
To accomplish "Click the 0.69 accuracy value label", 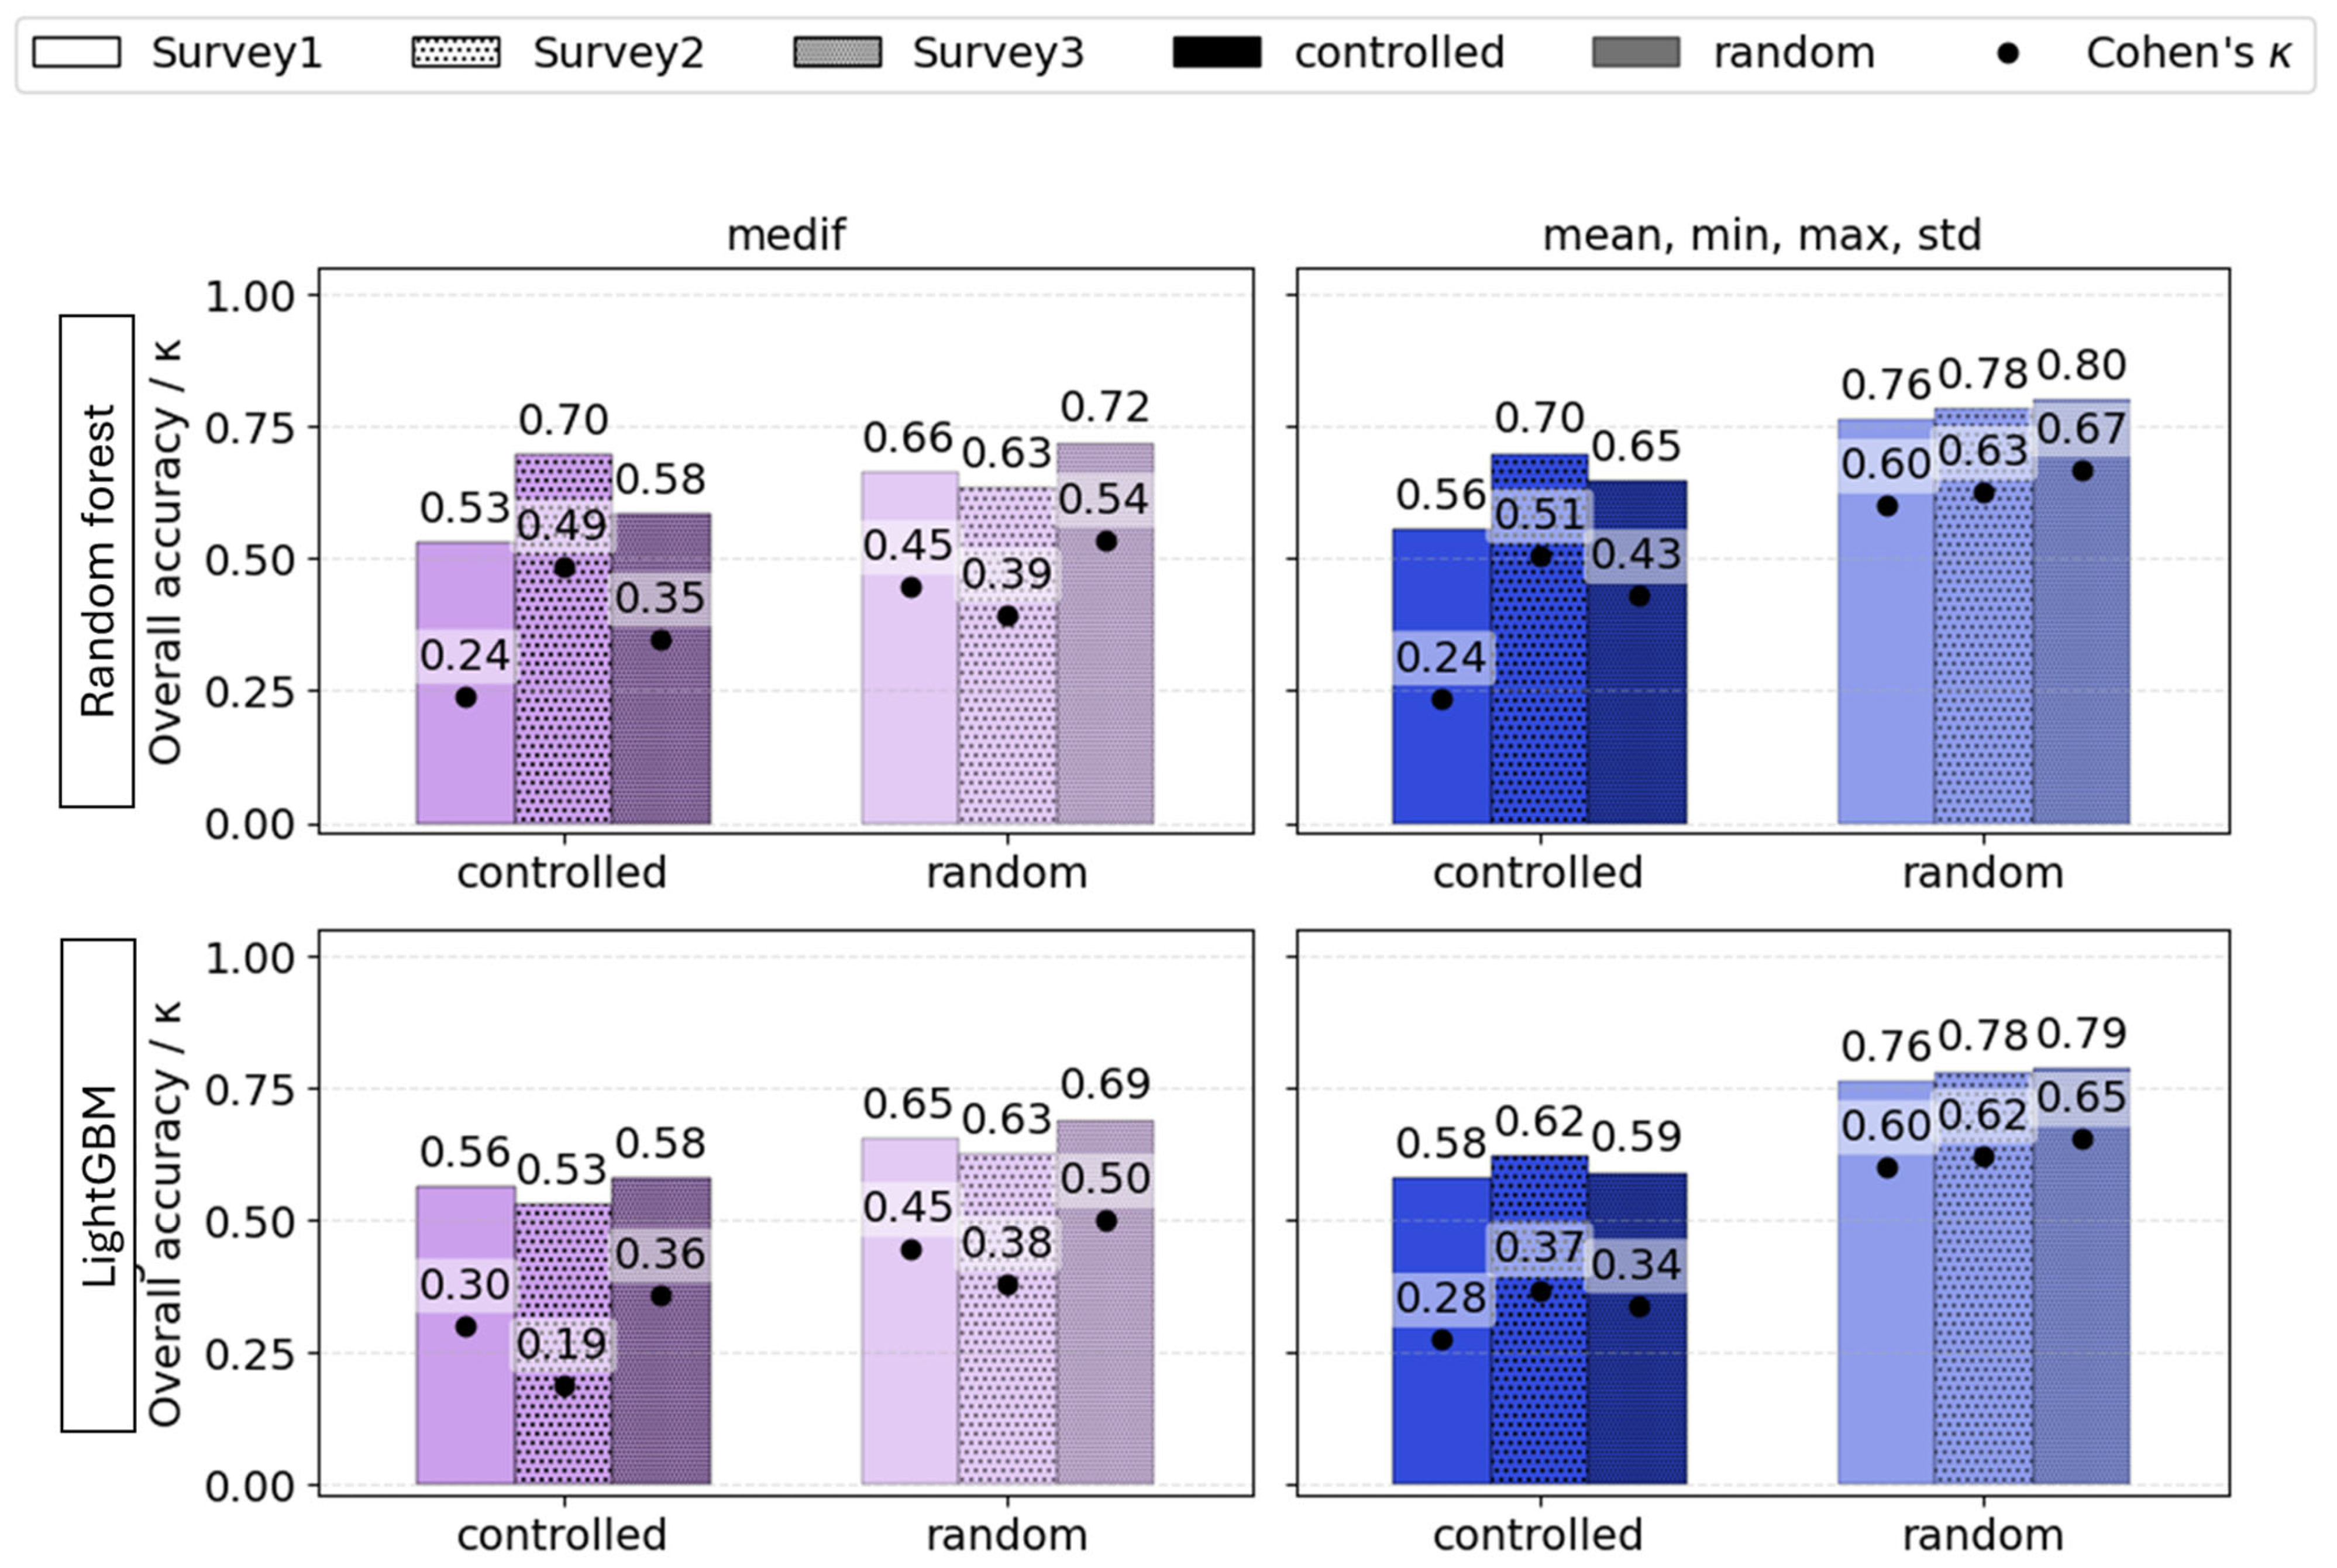I will [x=1105, y=1084].
